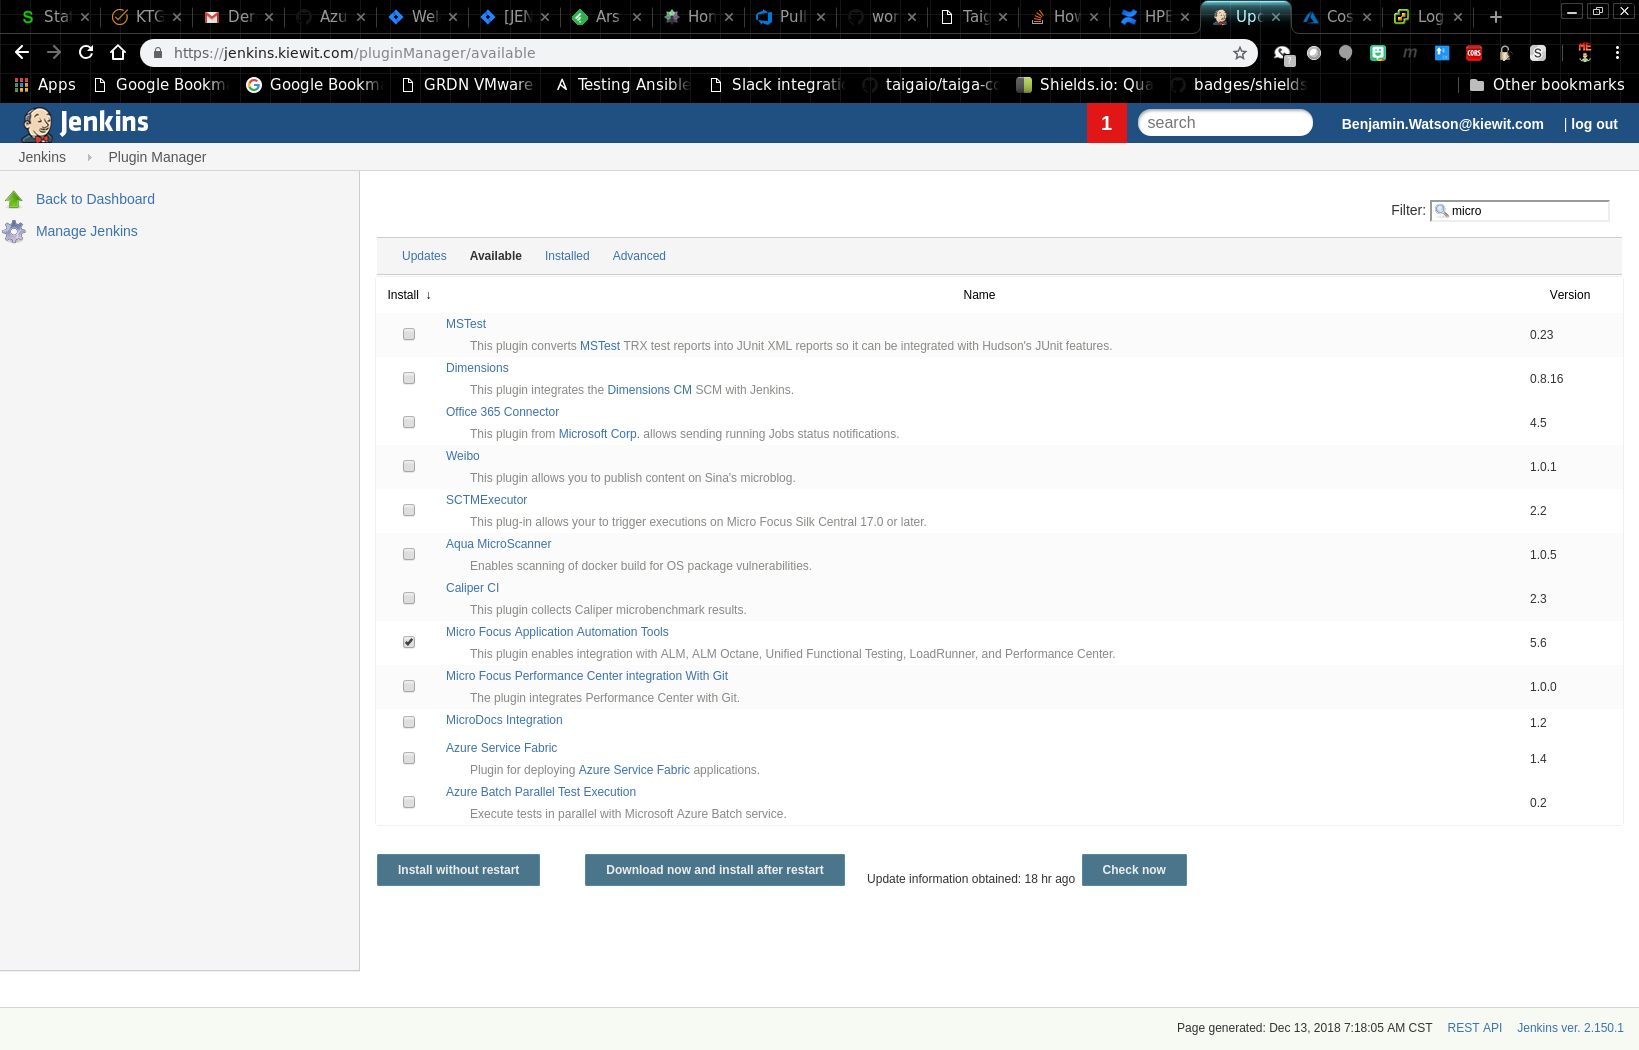This screenshot has height=1050, width=1639.
Task: Open the Advanced plugin manager tab
Action: pos(639,256)
